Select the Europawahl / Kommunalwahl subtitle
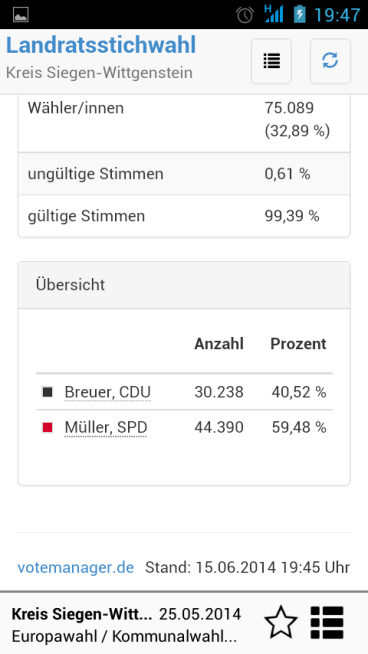Viewport: 368px width, 654px height. point(124,636)
